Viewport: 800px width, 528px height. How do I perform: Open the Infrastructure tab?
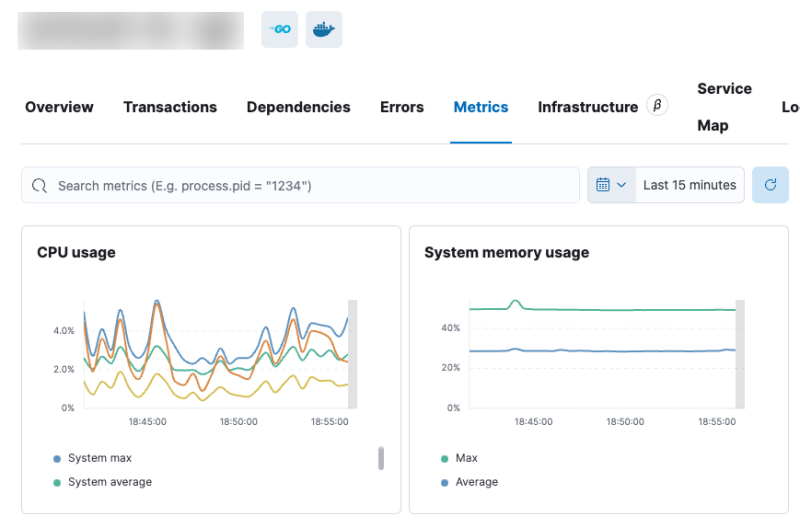[x=587, y=107]
